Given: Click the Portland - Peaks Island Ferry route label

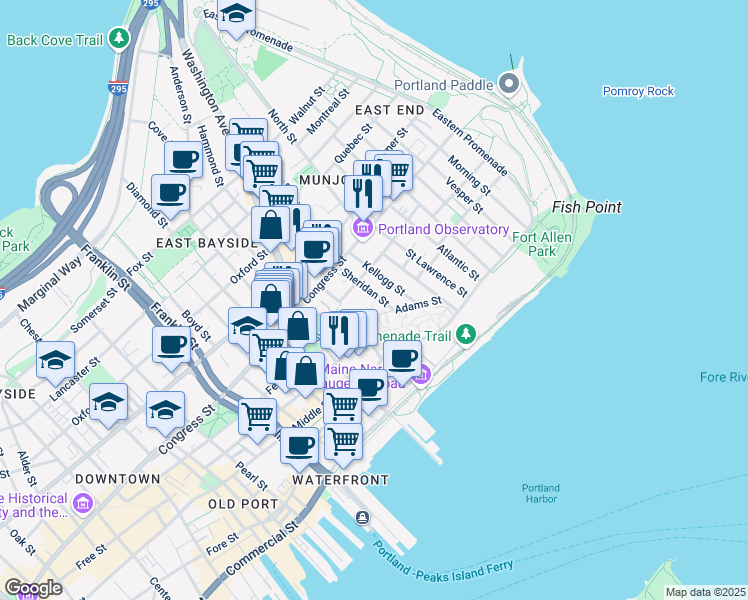Looking at the screenshot, I should [442, 563].
